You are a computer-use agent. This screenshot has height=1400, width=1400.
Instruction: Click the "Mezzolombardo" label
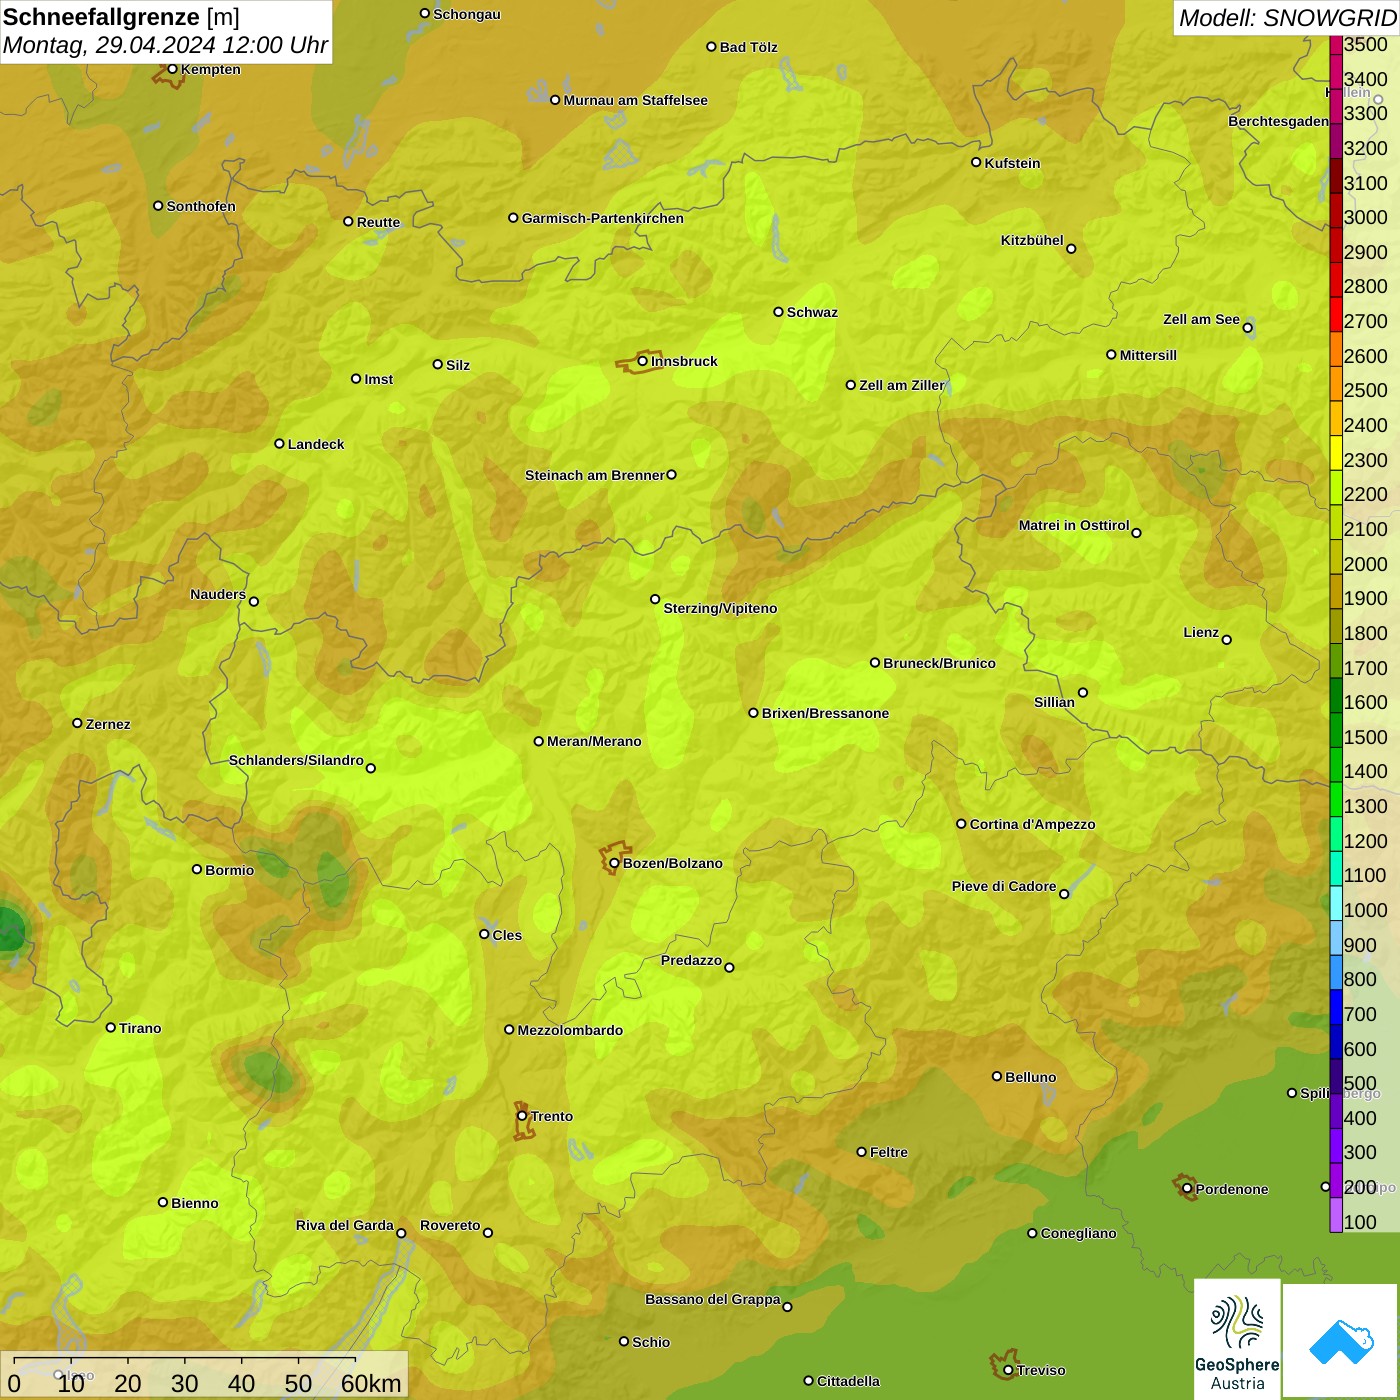[570, 1030]
